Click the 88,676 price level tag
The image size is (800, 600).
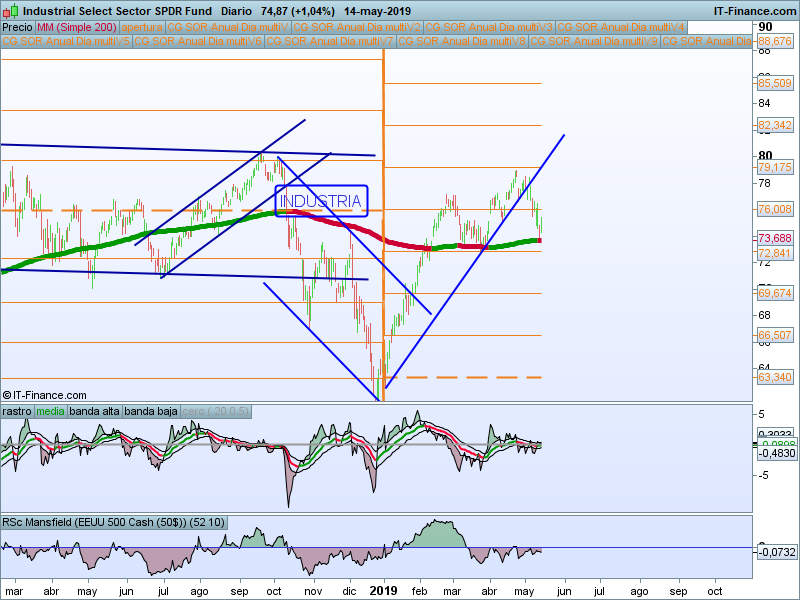tap(774, 41)
